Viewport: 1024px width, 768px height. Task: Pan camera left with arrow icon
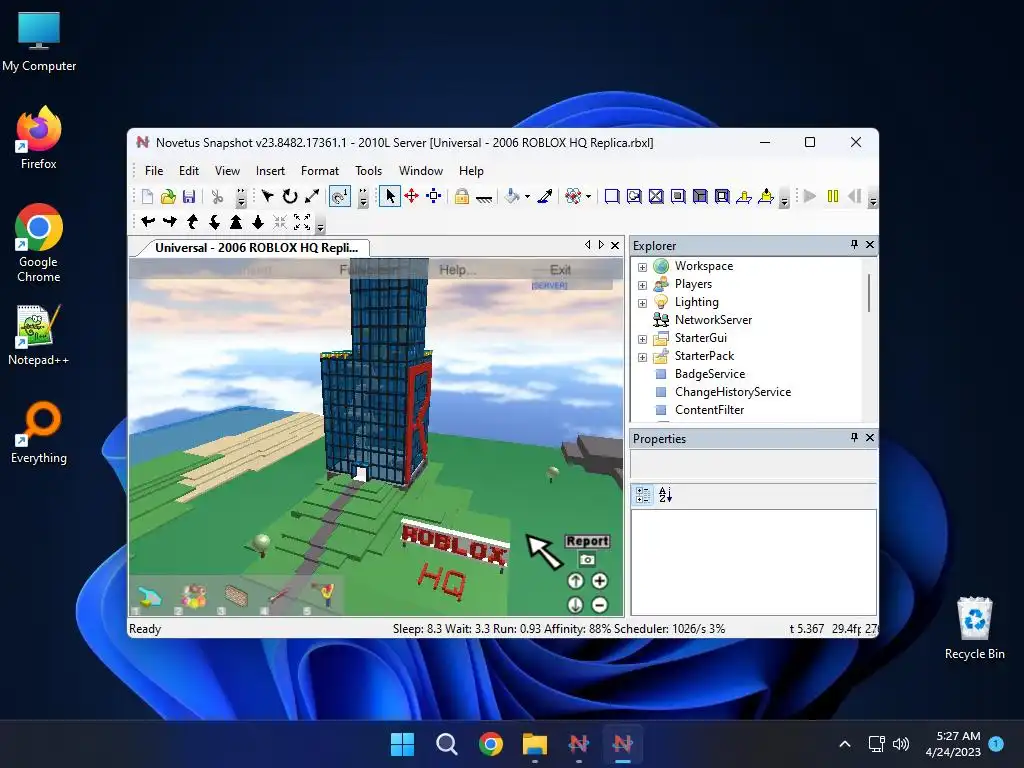coord(148,222)
